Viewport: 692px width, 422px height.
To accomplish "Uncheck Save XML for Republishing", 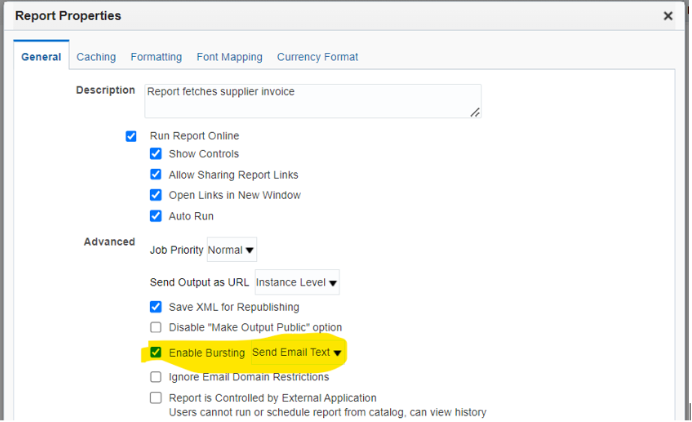I will pos(155,307).
